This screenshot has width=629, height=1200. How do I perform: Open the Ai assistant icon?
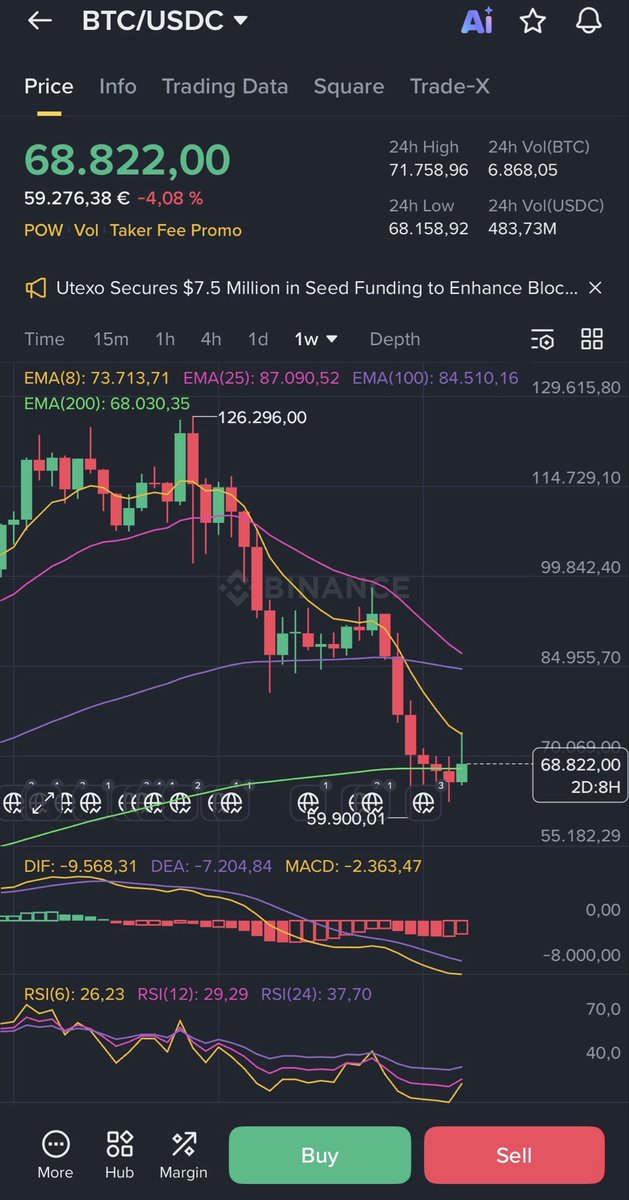[x=477, y=21]
